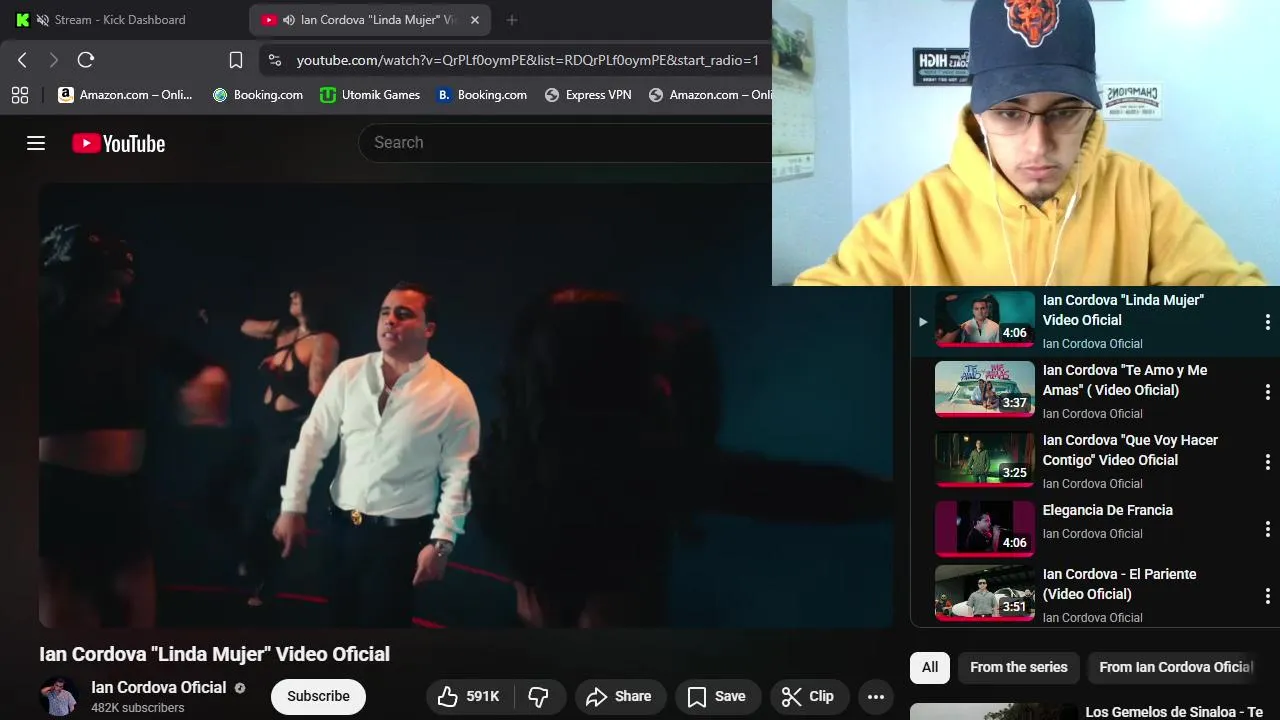Play Que Voy Hacer Contigo thumbnail

tap(985, 459)
